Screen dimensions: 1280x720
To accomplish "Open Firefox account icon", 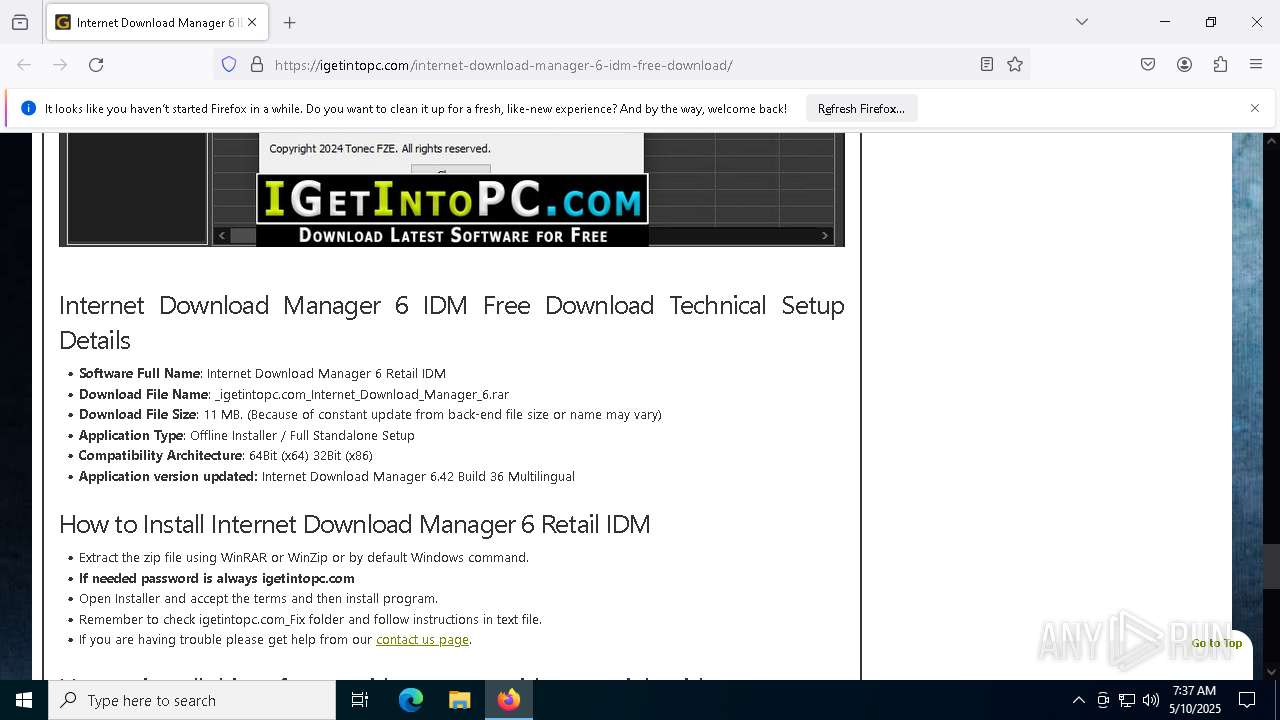I will 1184,65.
